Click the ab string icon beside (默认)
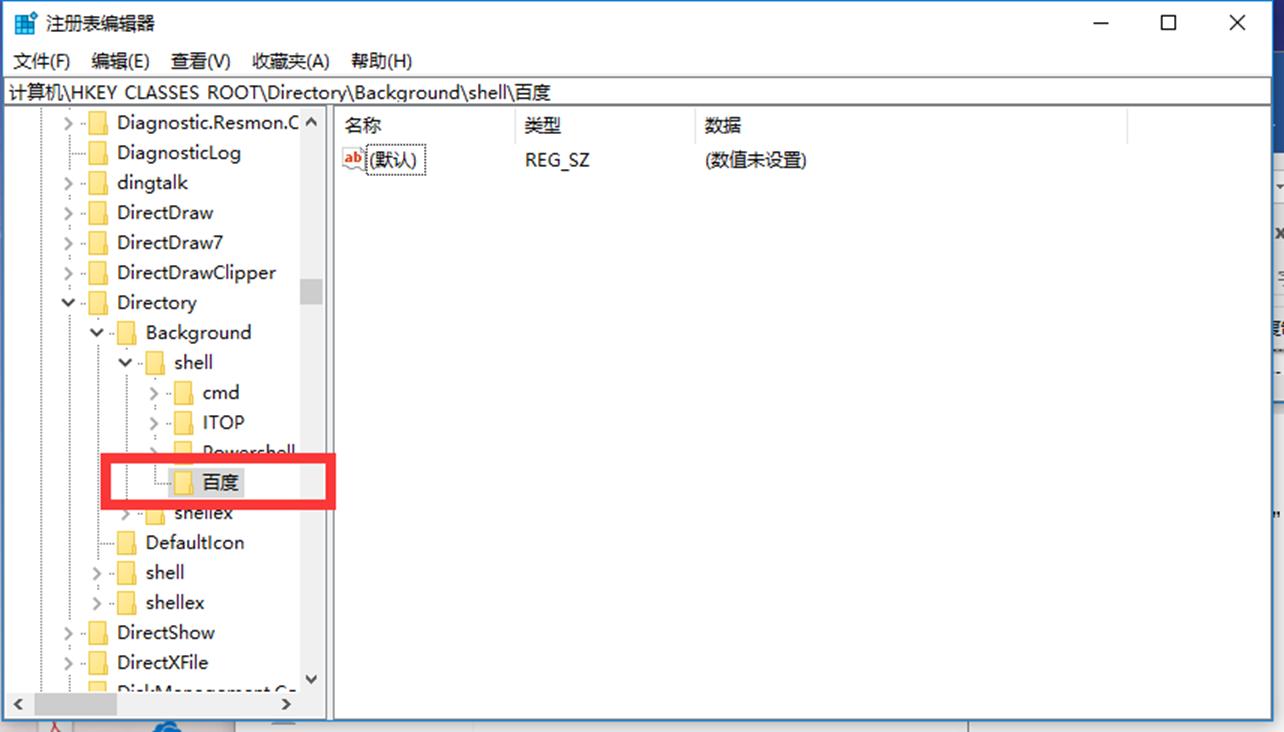Screen dimensions: 1284x732 (x=352, y=158)
